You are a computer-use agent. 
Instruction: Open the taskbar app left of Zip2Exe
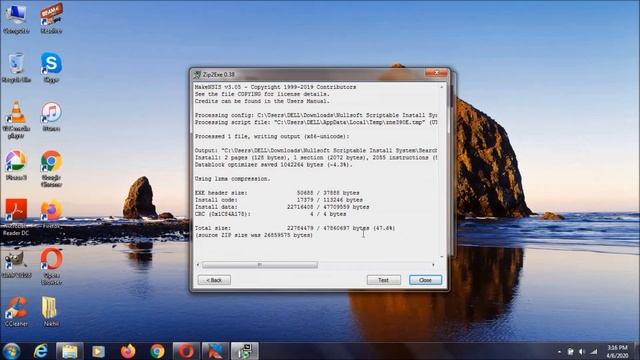pyautogui.click(x=216, y=351)
